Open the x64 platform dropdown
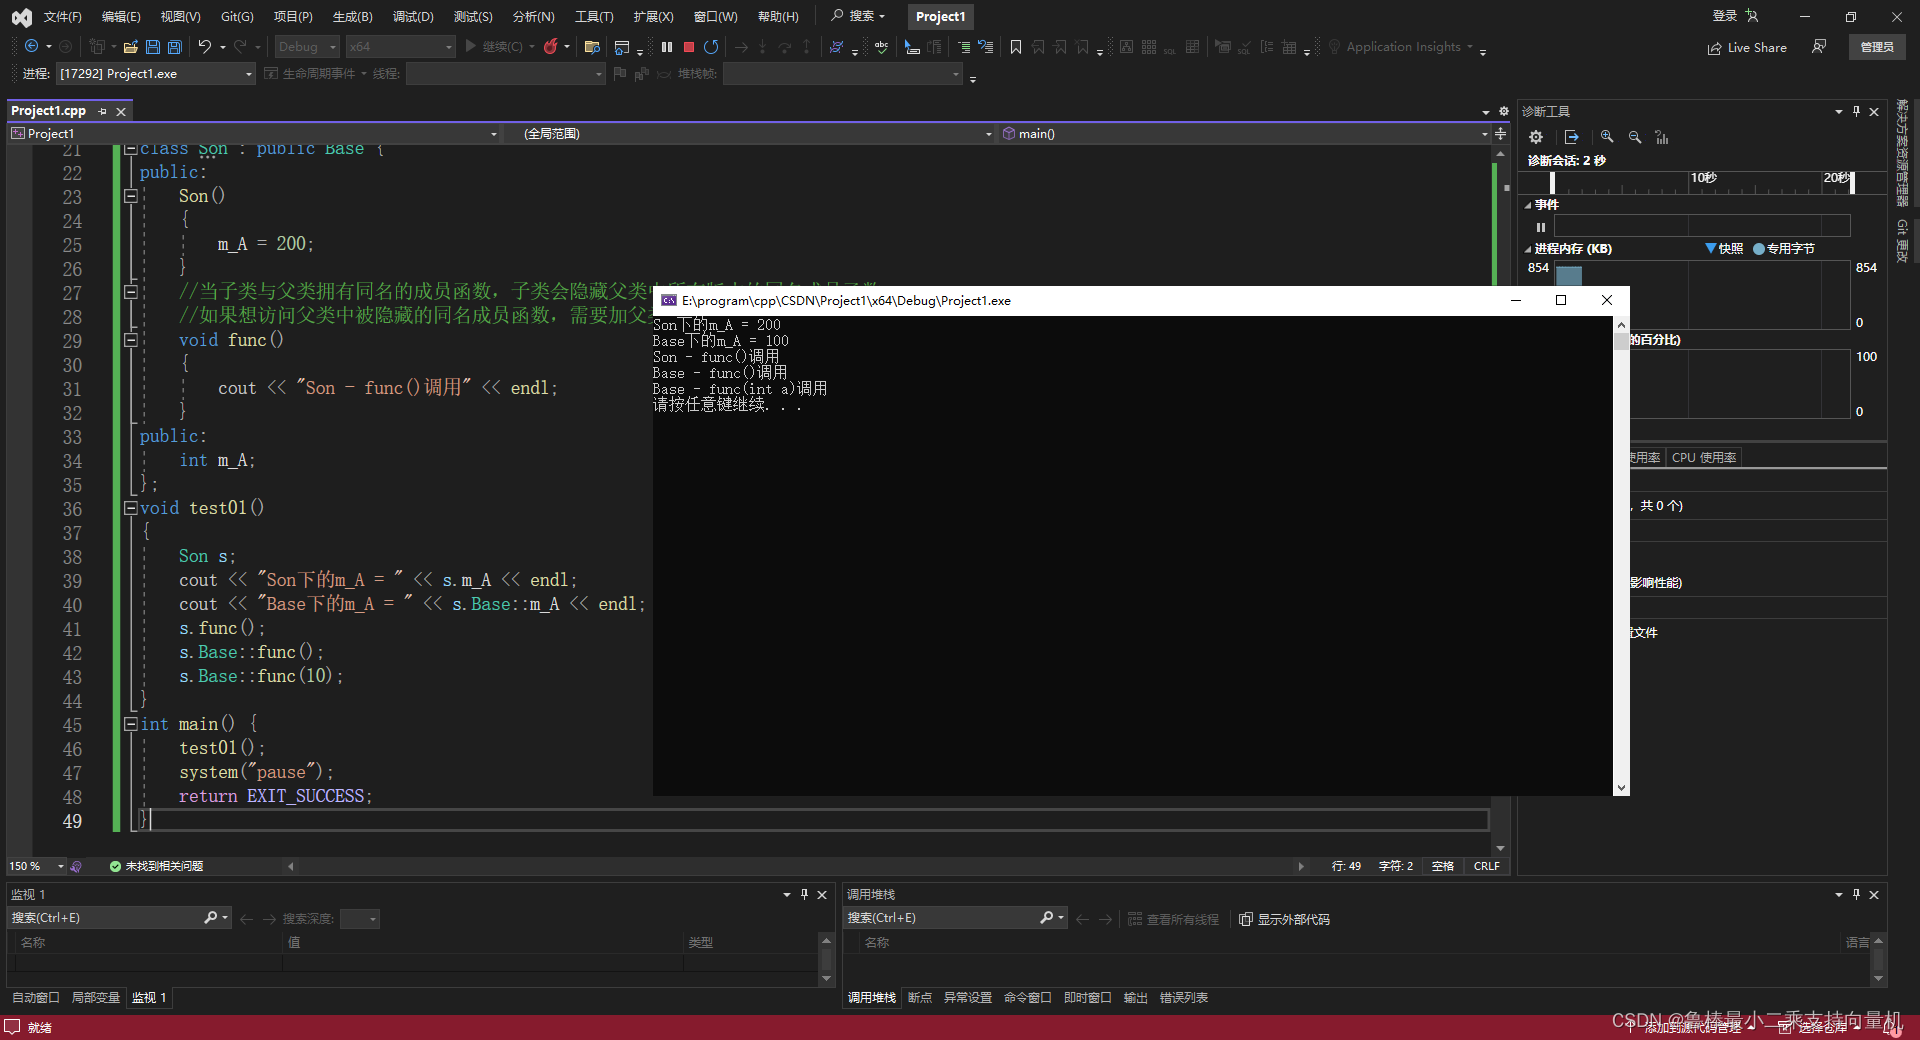 [401, 47]
